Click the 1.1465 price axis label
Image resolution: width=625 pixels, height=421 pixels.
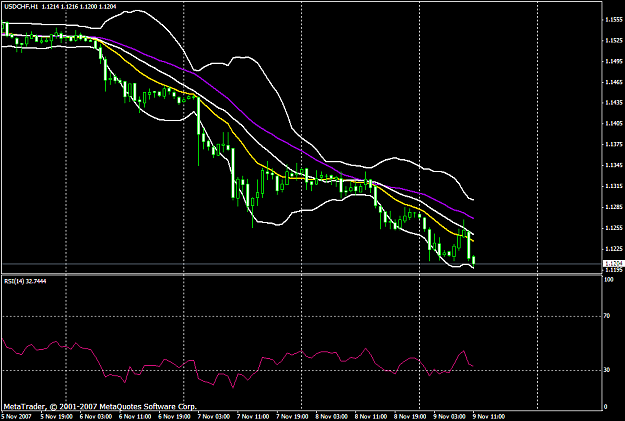614,82
